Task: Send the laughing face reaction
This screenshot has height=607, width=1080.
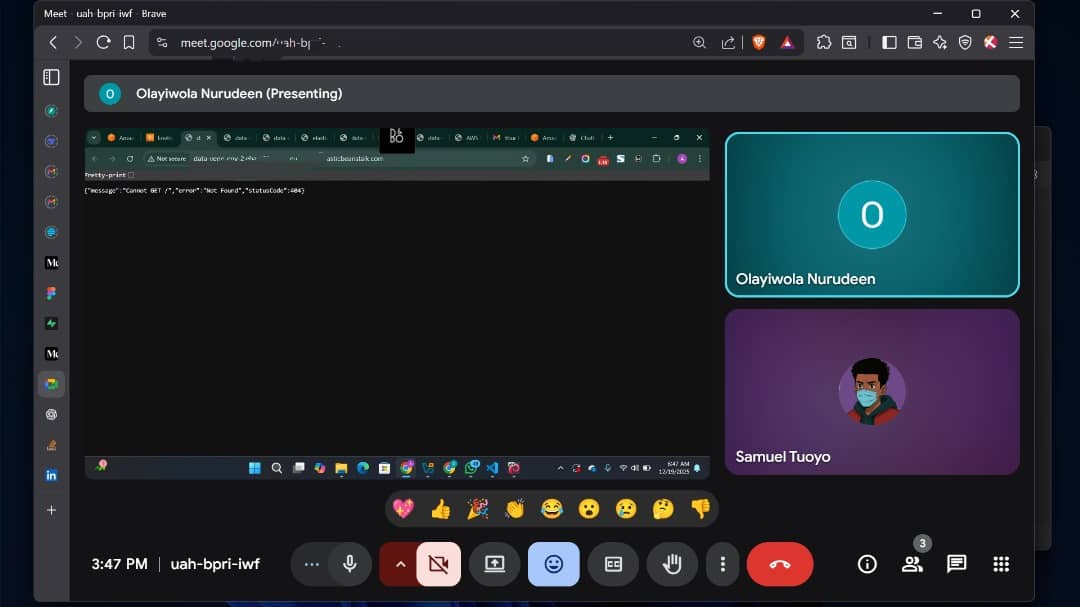Action: [552, 509]
